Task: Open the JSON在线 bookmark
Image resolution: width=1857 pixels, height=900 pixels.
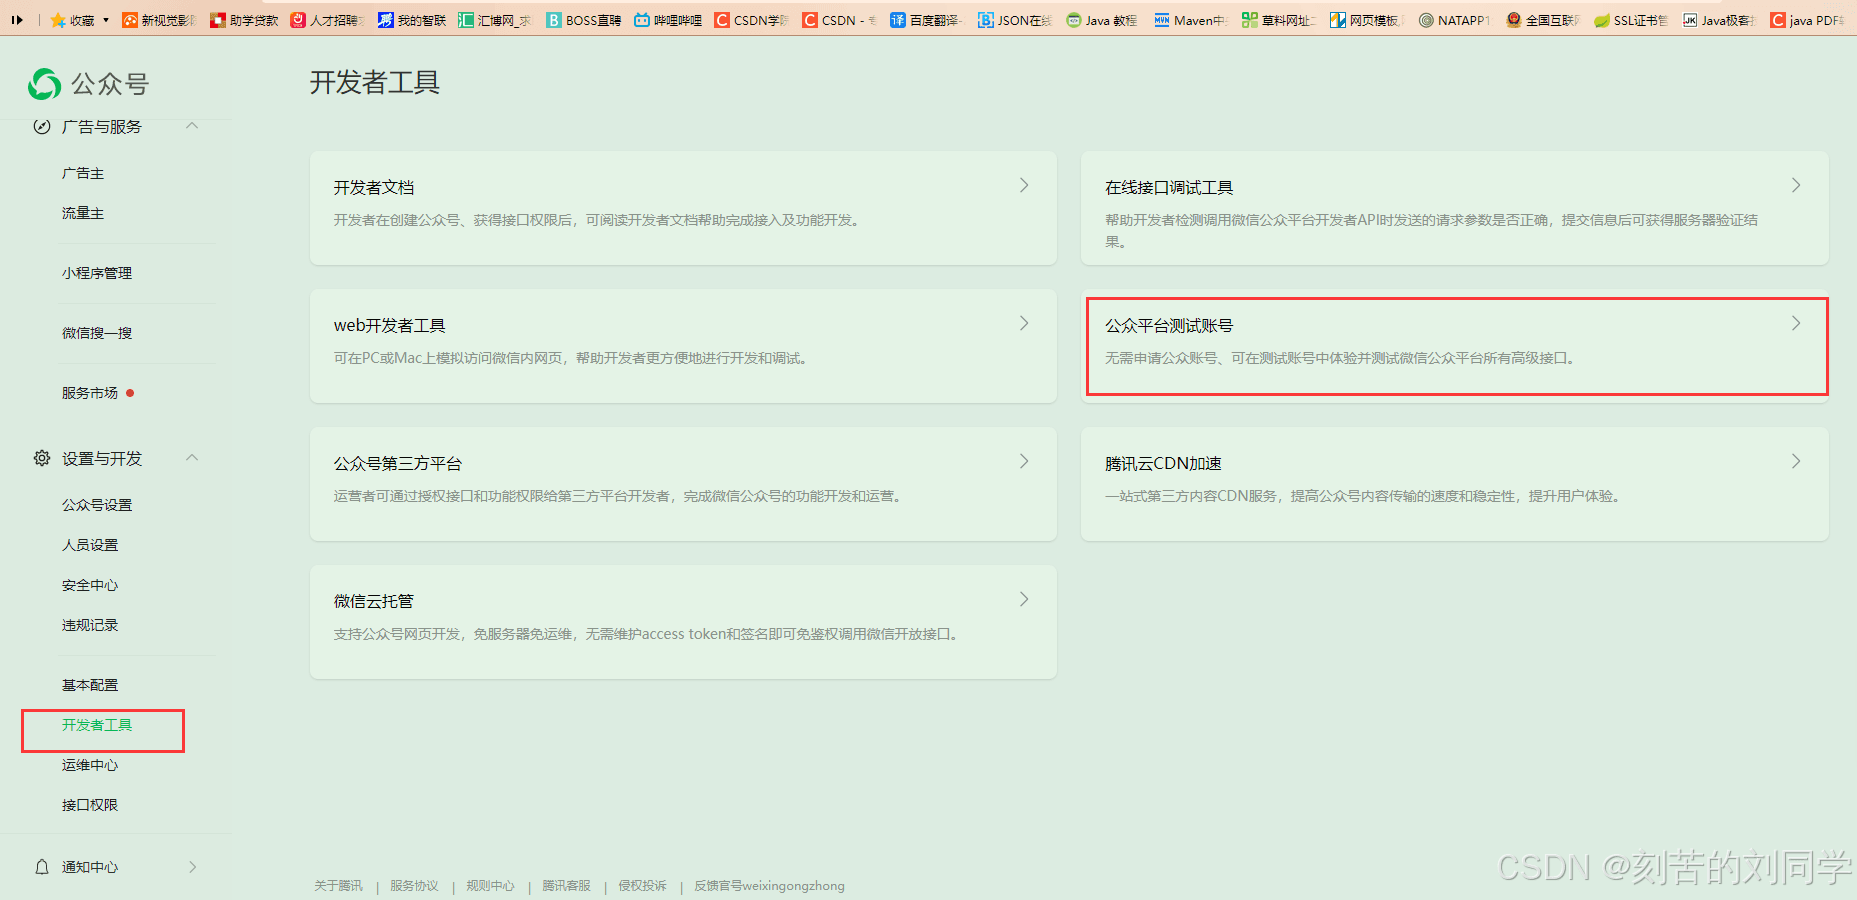Action: (x=1015, y=20)
